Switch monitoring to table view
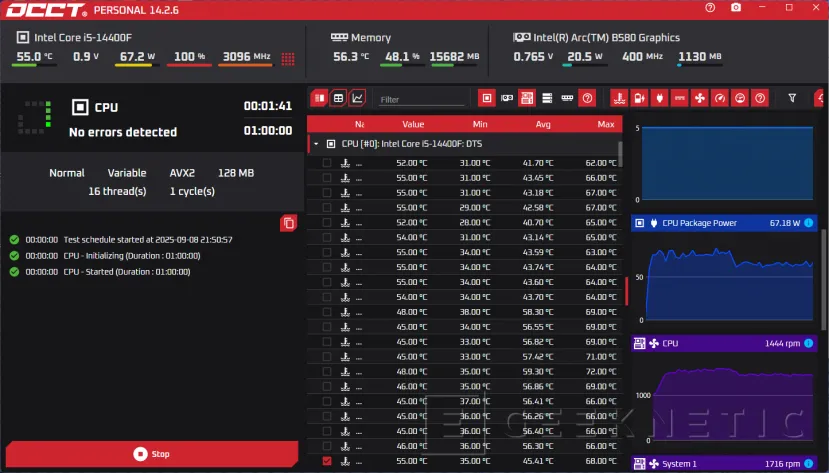Viewport: 829px width, 473px height. tap(339, 98)
